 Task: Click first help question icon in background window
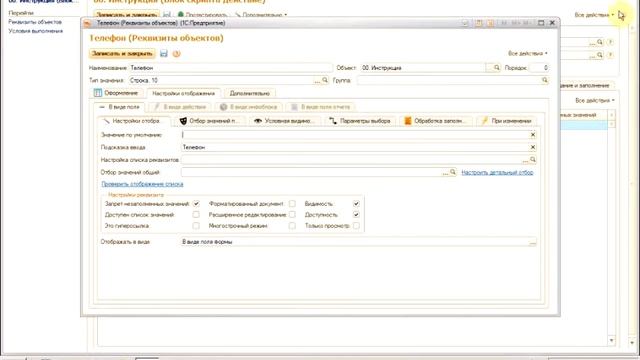610,42
